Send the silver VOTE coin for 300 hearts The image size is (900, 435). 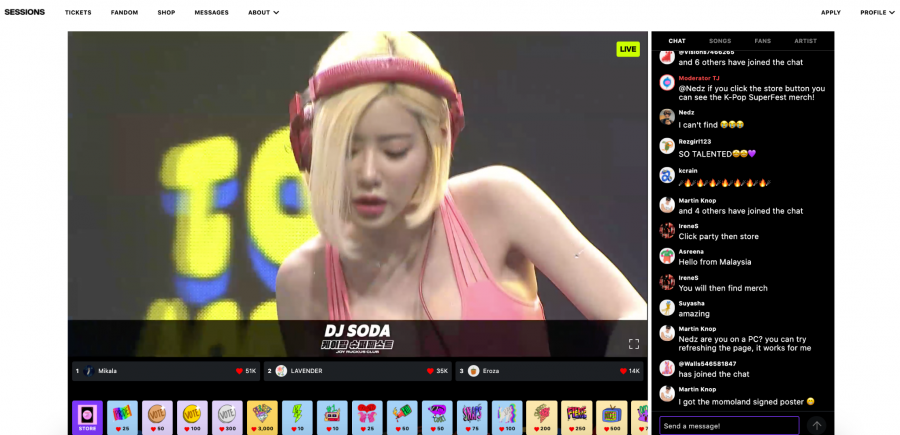click(x=227, y=417)
